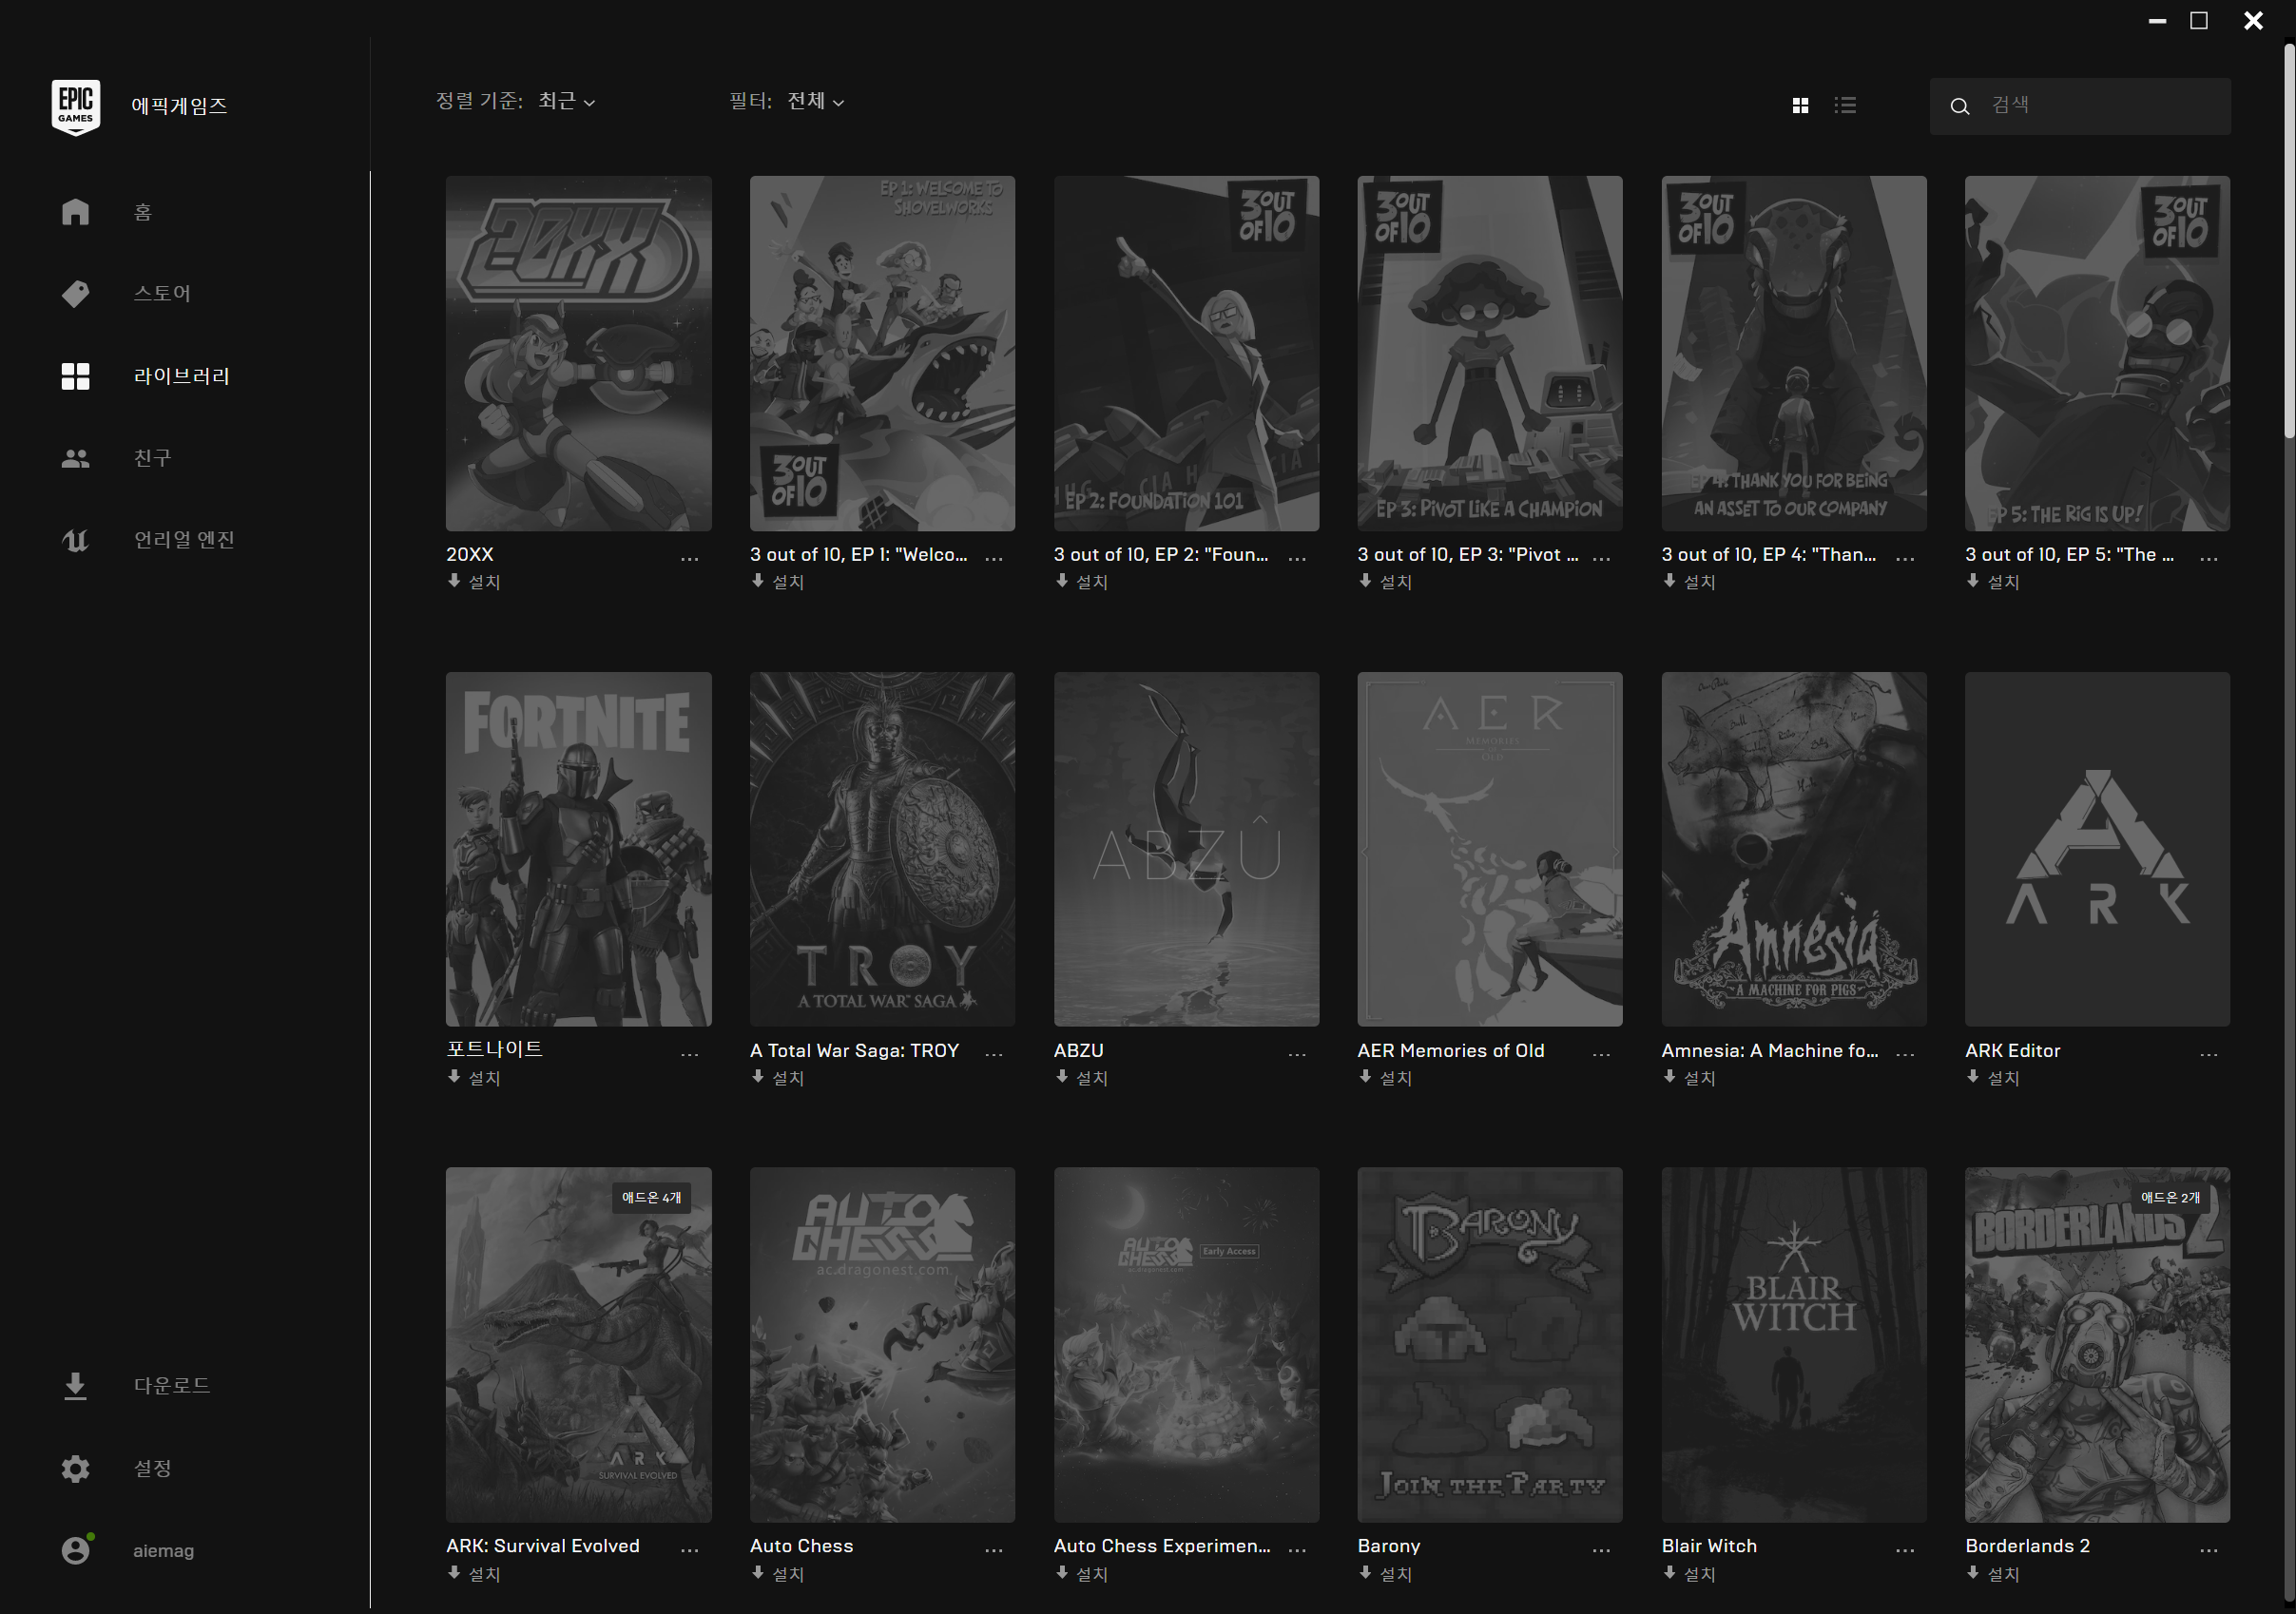Click the aiemag username text
The width and height of the screenshot is (2296, 1614).
(164, 1551)
